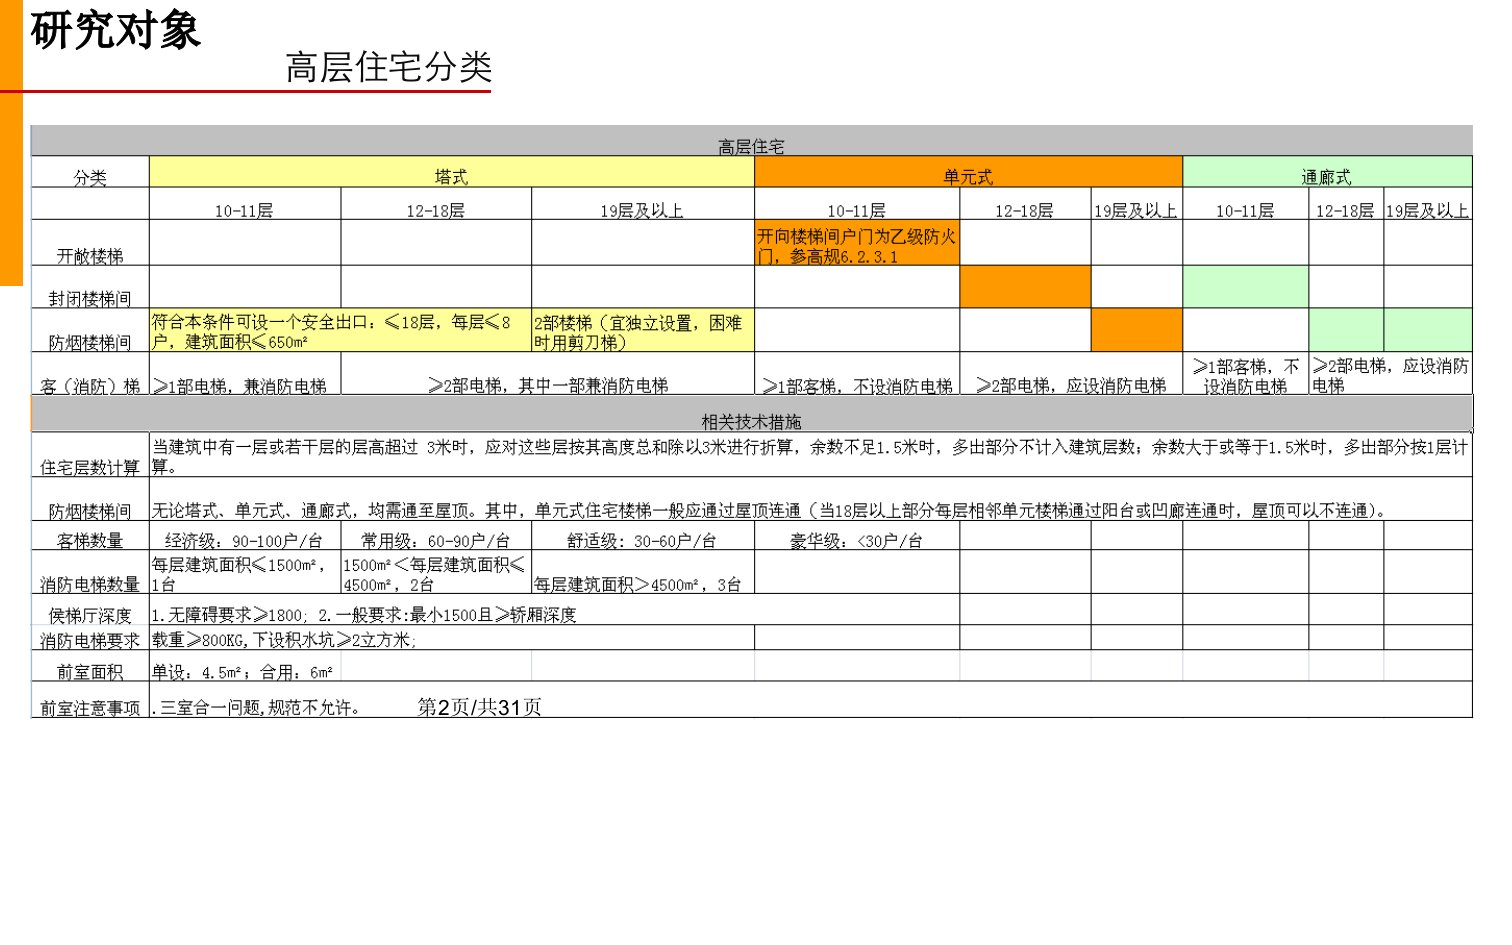1512x945 pixels.
Task: Click page indicator 第2页/共31页
Action: [x=479, y=707]
